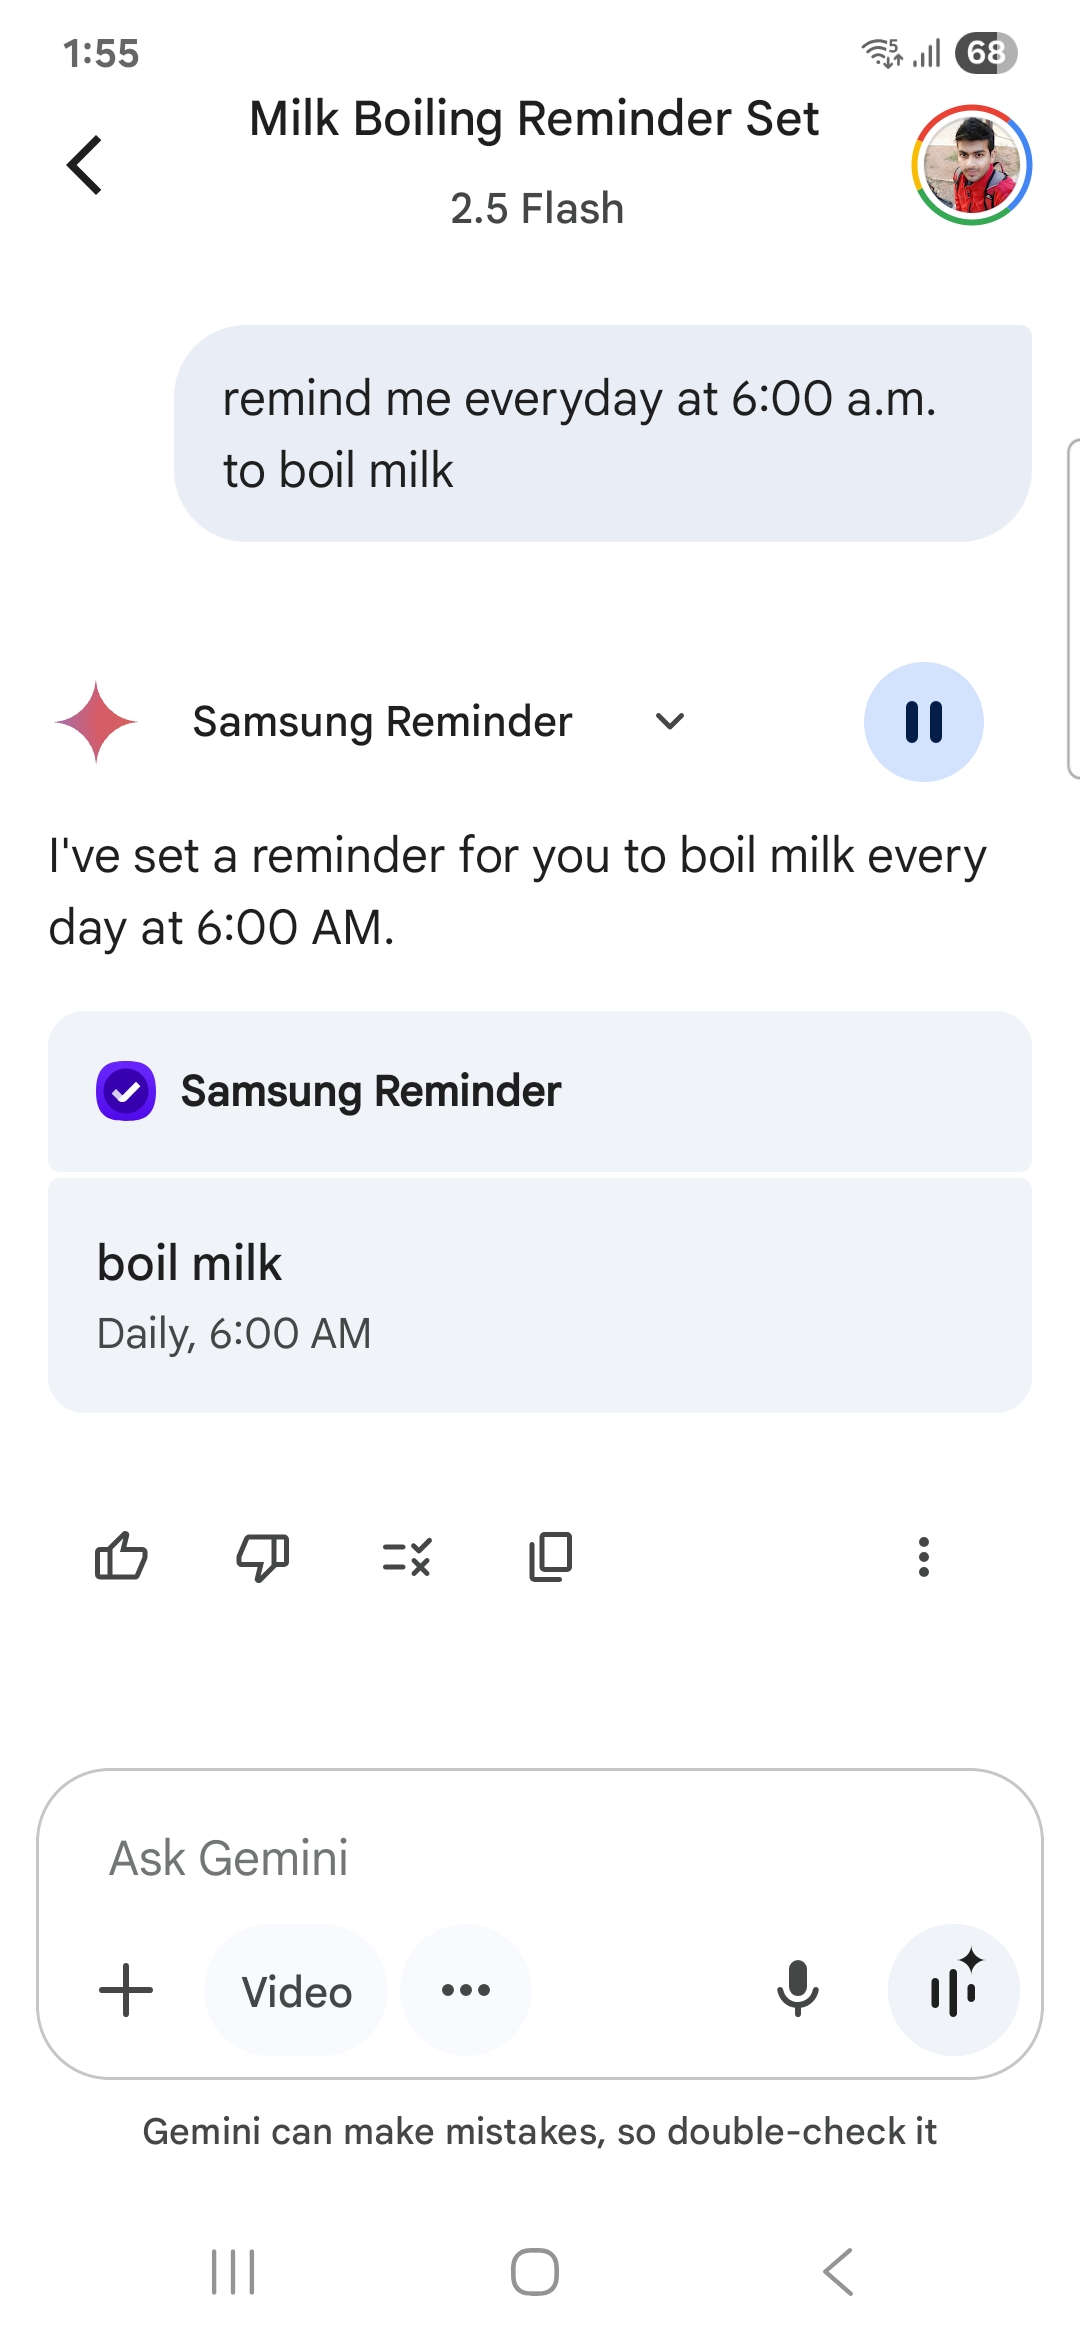The height and width of the screenshot is (2340, 1080).
Task: Expand the Samsung Reminder chevron
Action: click(x=669, y=721)
